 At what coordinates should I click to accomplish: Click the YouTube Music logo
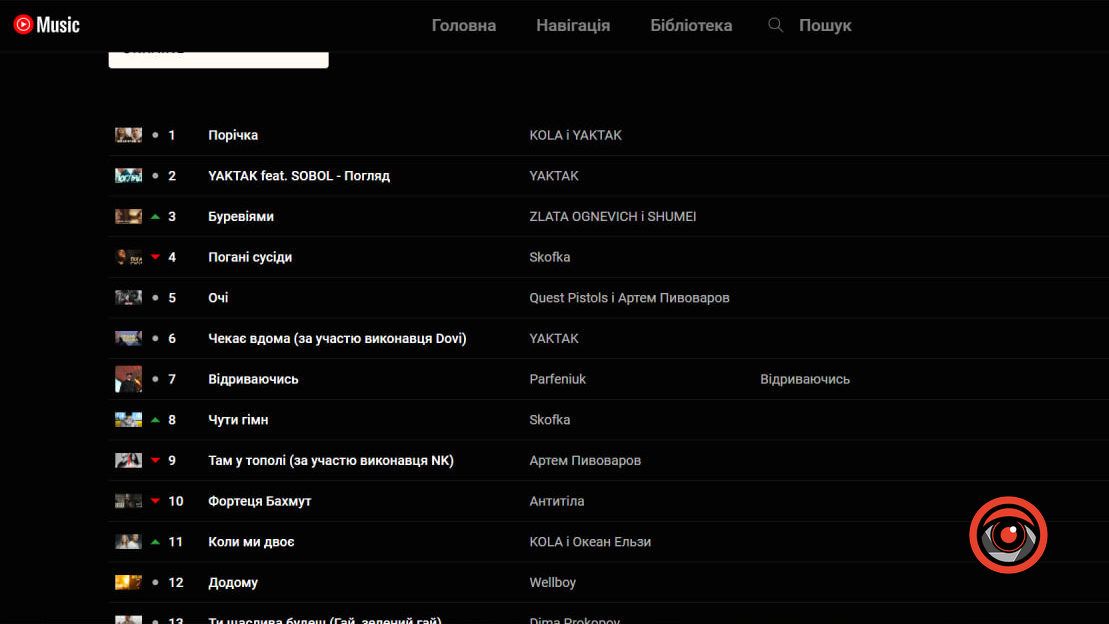click(x=47, y=25)
